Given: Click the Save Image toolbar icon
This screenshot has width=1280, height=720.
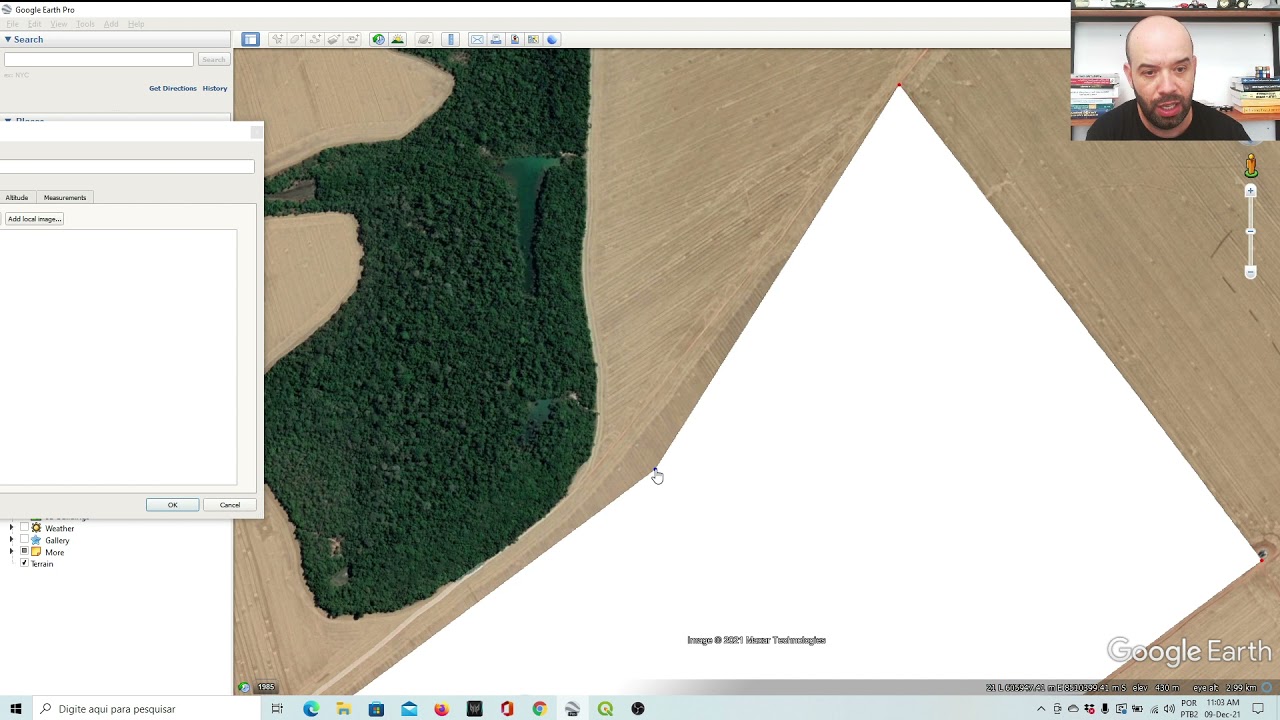Looking at the screenshot, I should pyautogui.click(x=515, y=39).
